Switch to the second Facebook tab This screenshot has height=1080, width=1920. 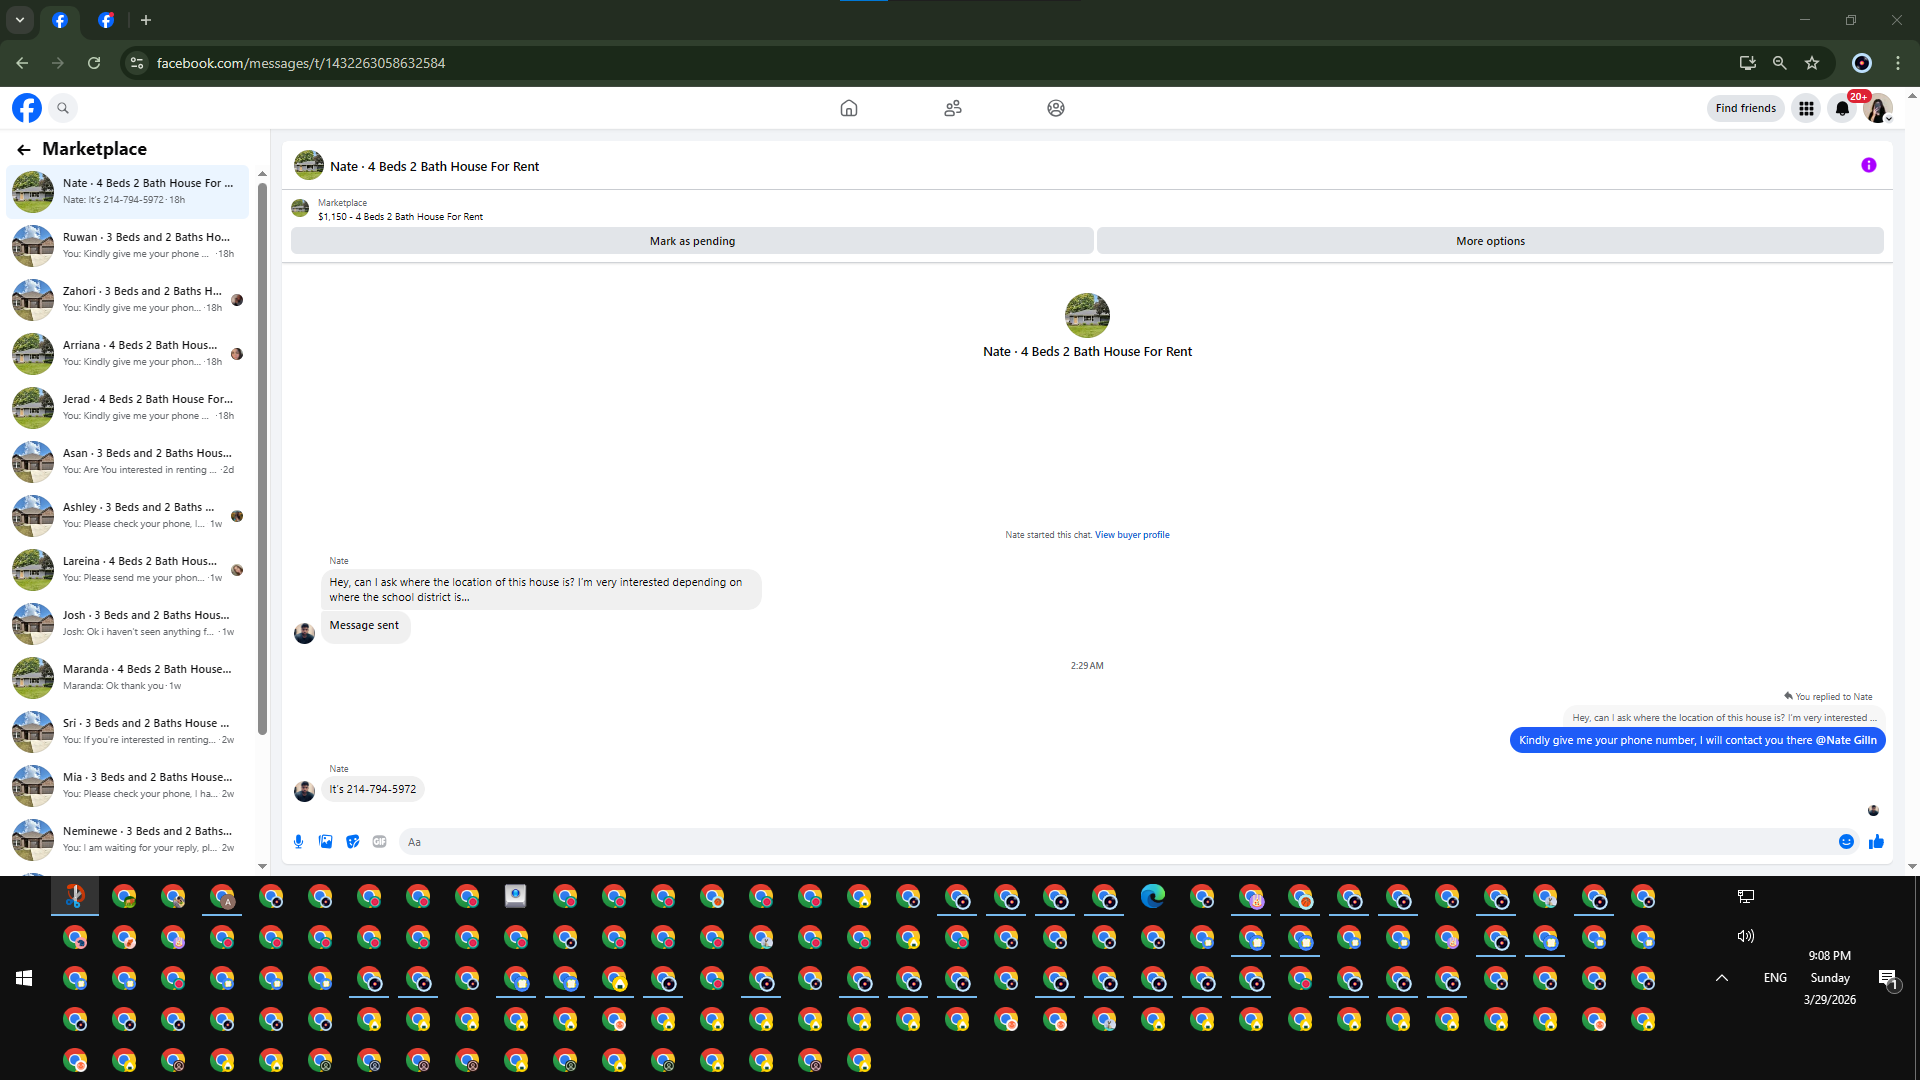tap(106, 20)
